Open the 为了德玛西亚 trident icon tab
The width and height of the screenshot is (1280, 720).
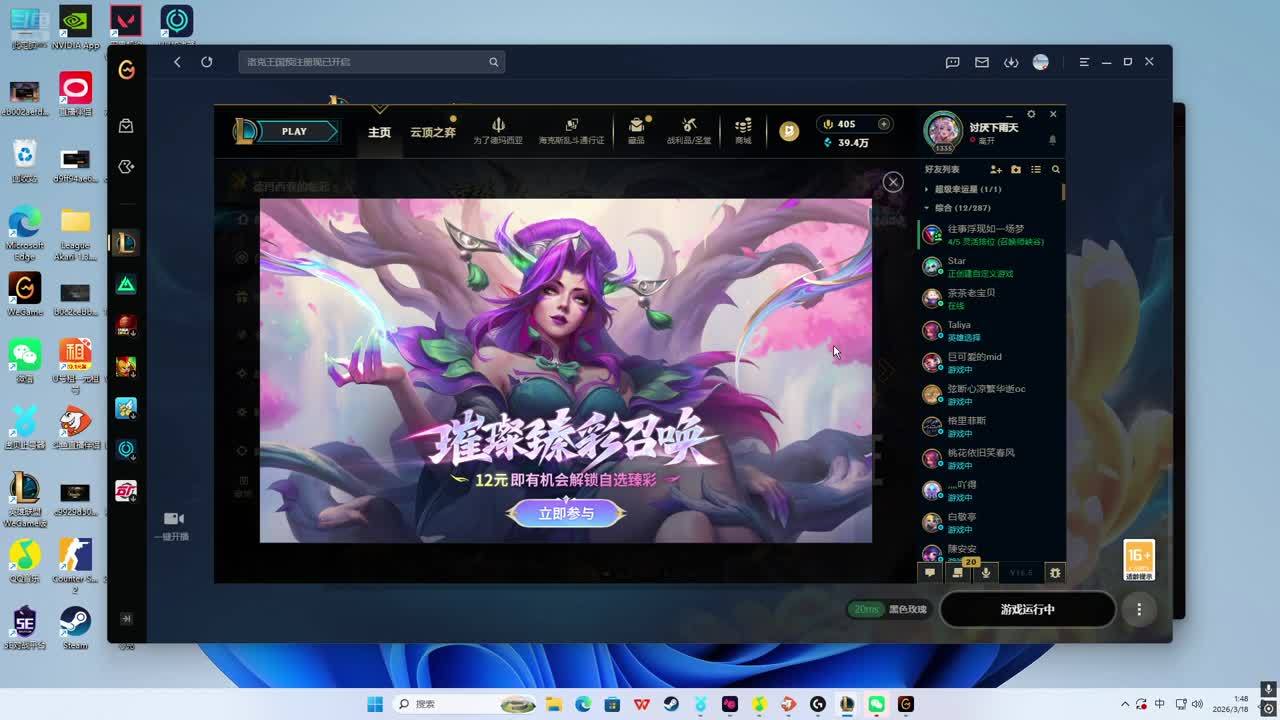point(498,131)
